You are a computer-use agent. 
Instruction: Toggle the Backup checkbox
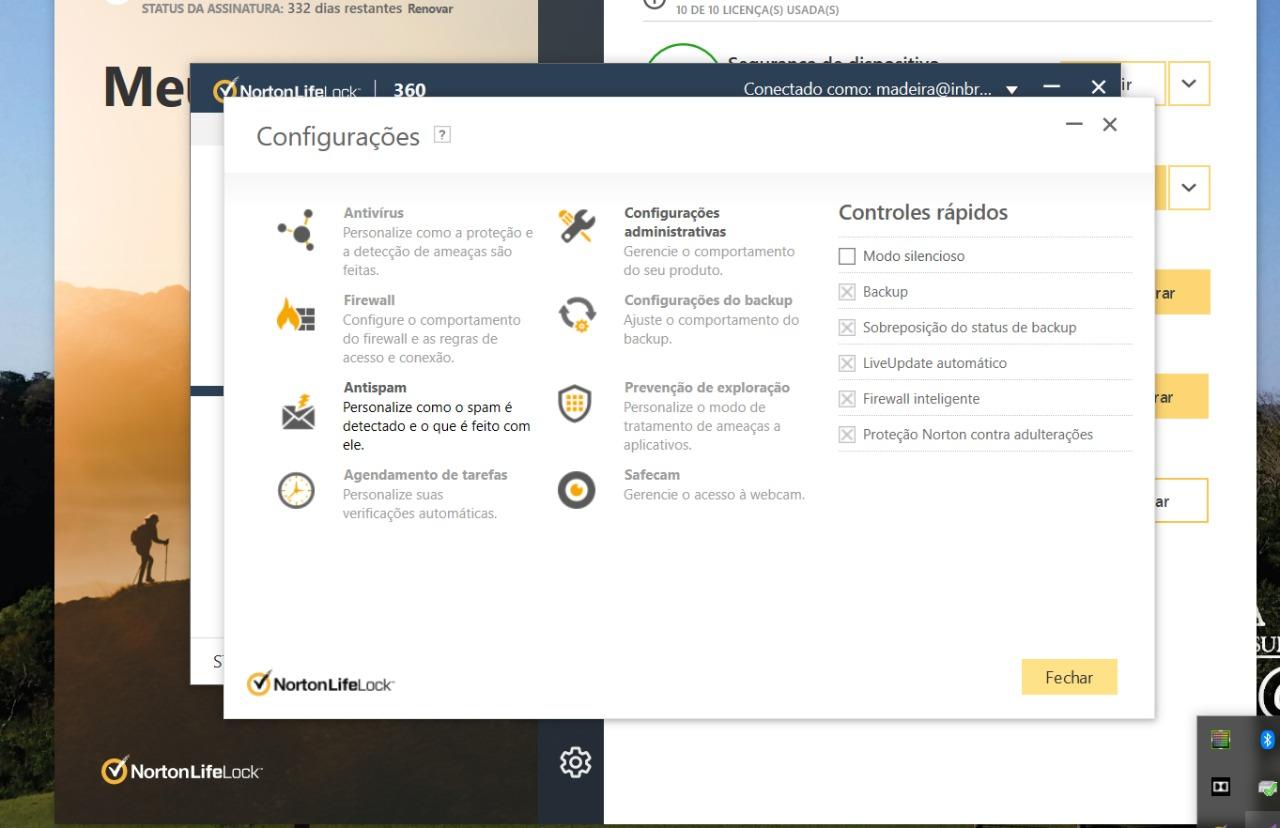pos(847,292)
